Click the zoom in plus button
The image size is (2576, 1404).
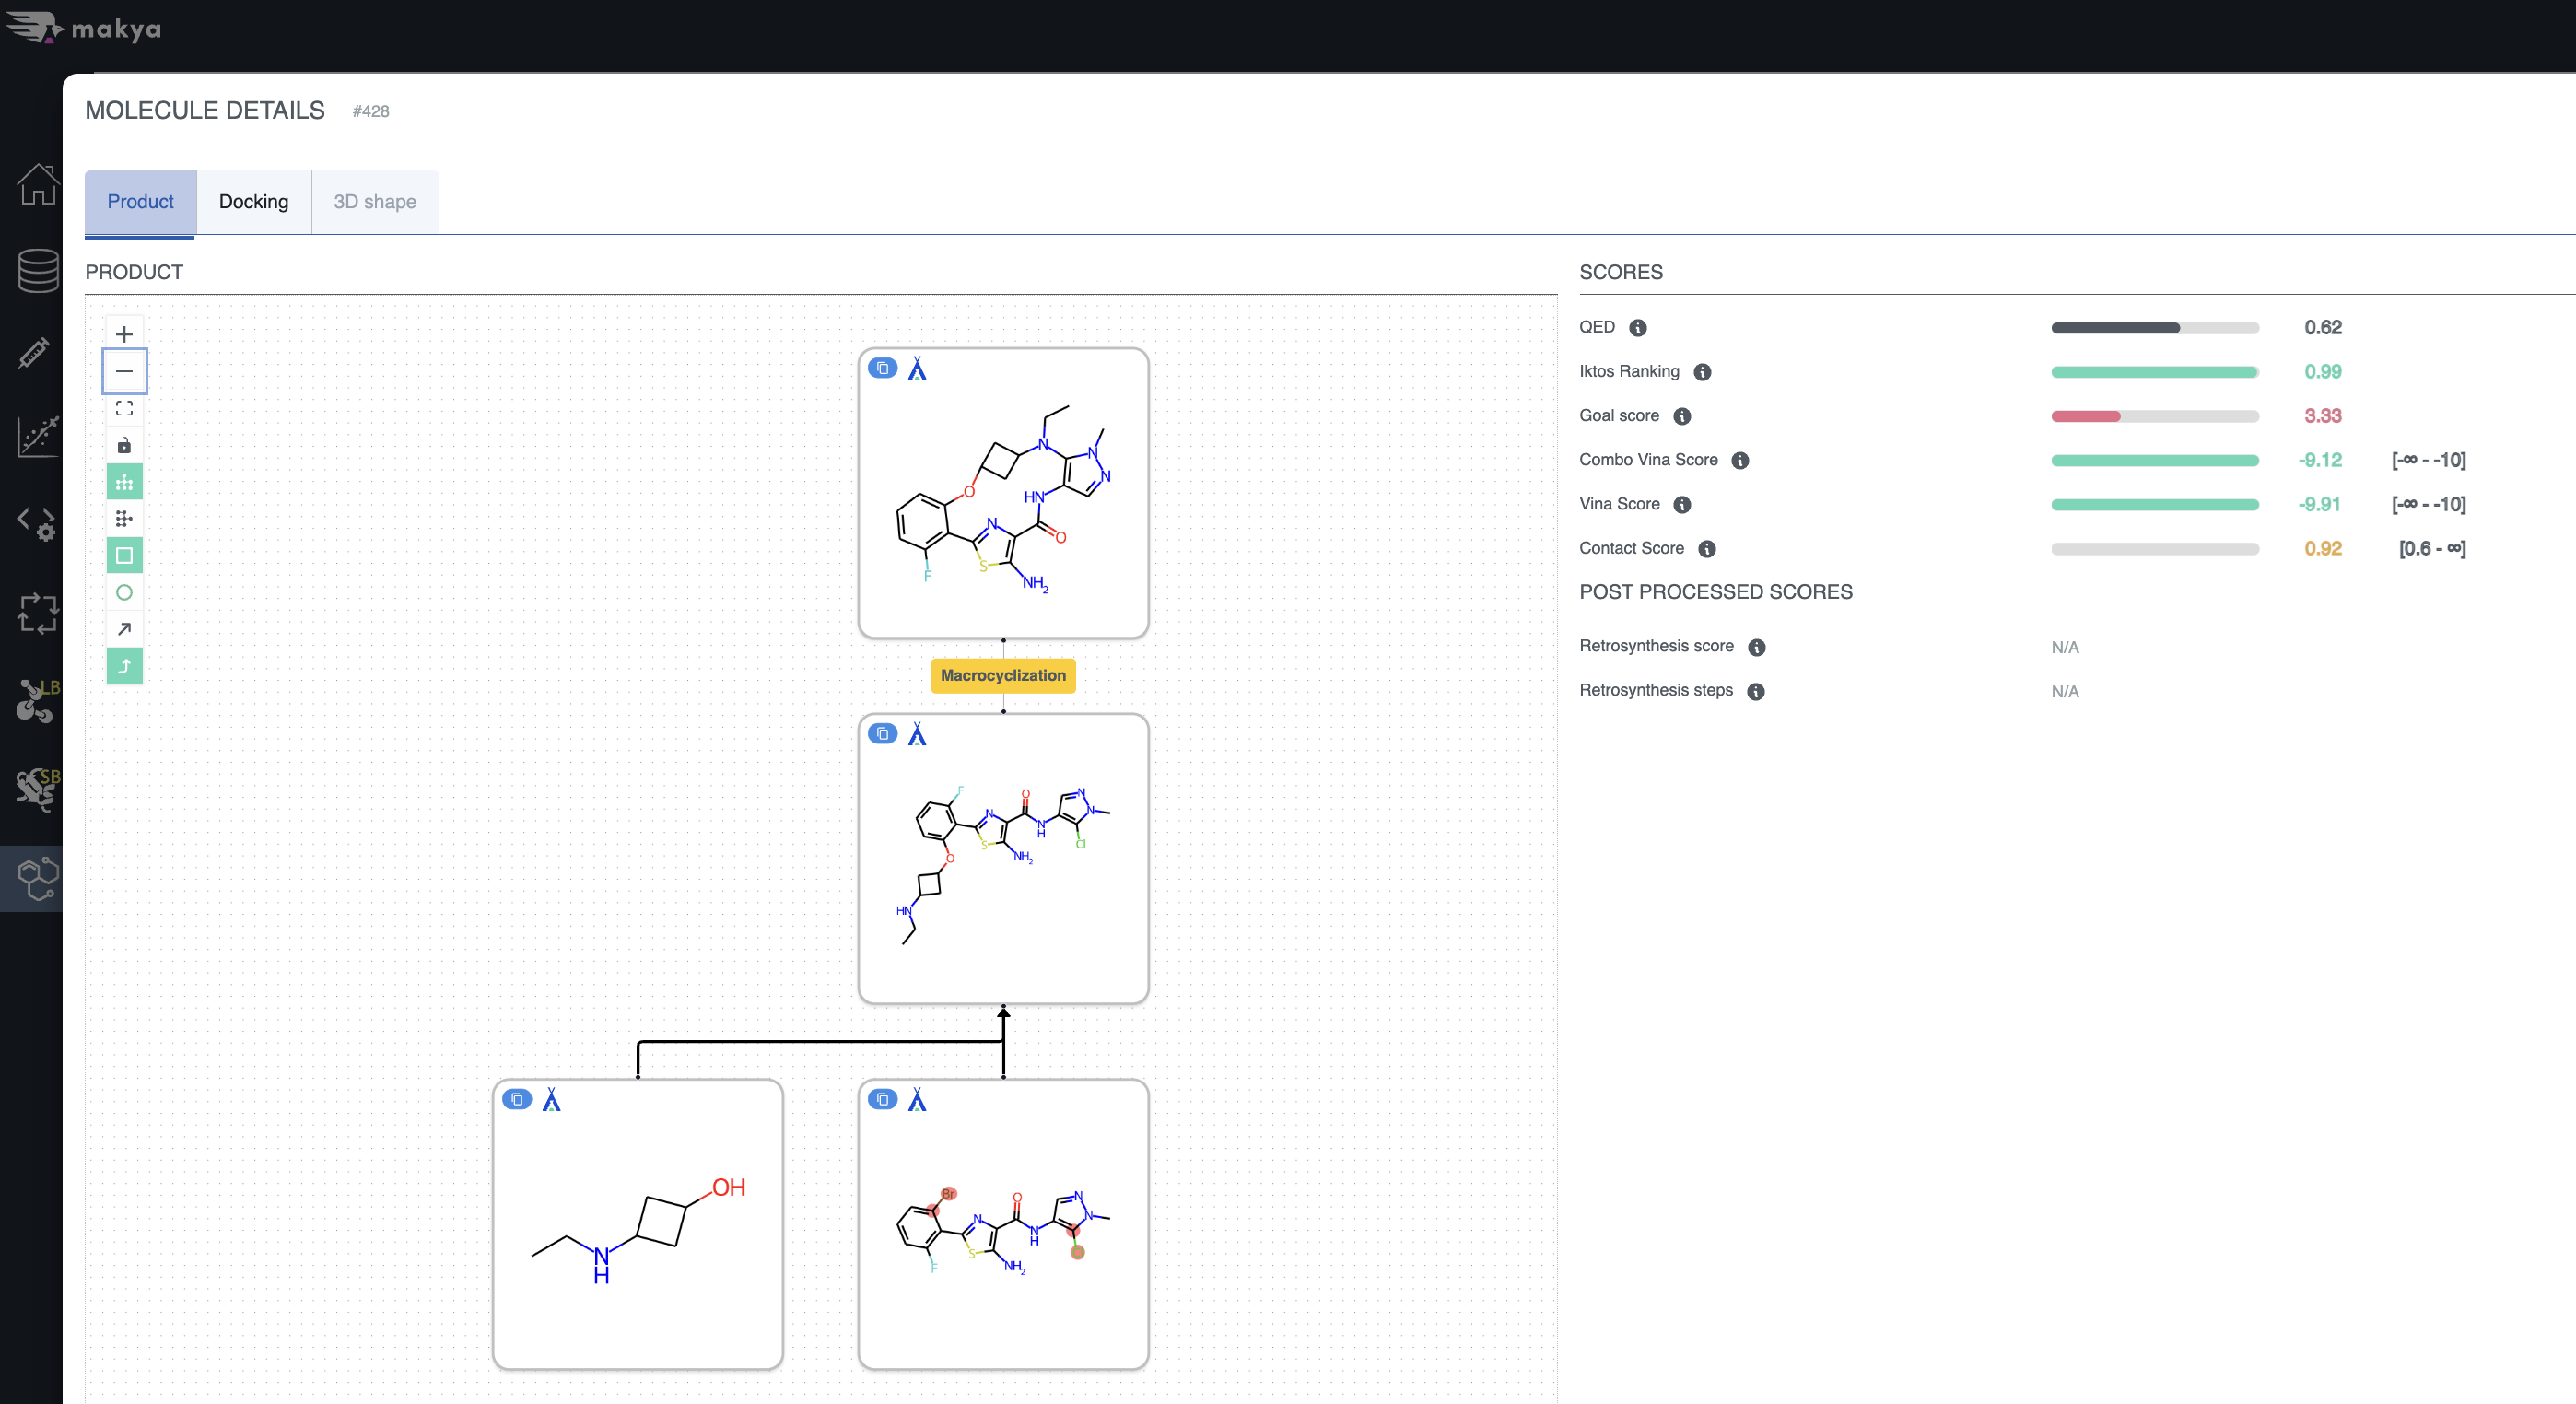tap(124, 334)
